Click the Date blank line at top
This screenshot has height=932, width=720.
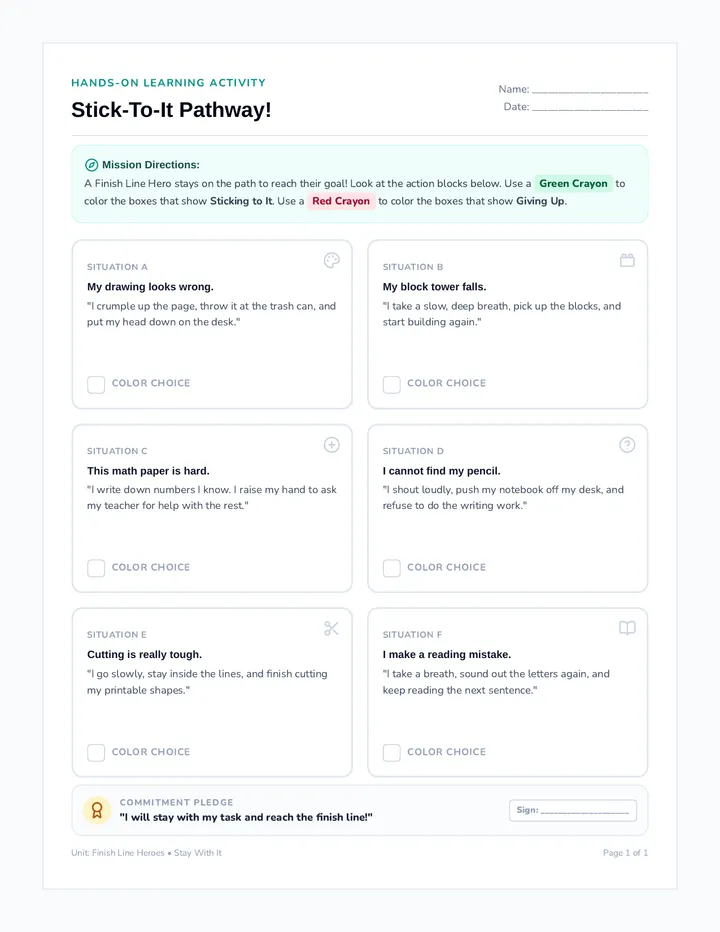(590, 108)
